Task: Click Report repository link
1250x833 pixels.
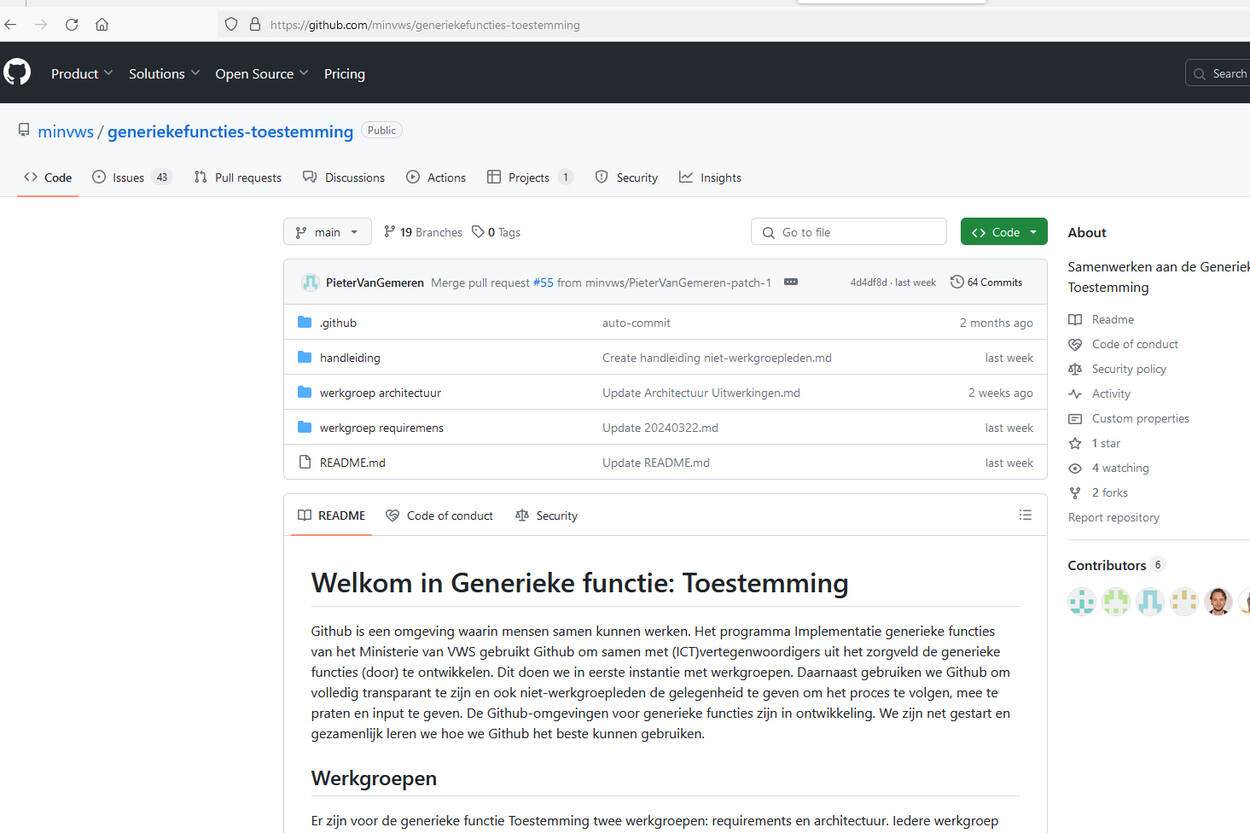Action: [x=1113, y=517]
